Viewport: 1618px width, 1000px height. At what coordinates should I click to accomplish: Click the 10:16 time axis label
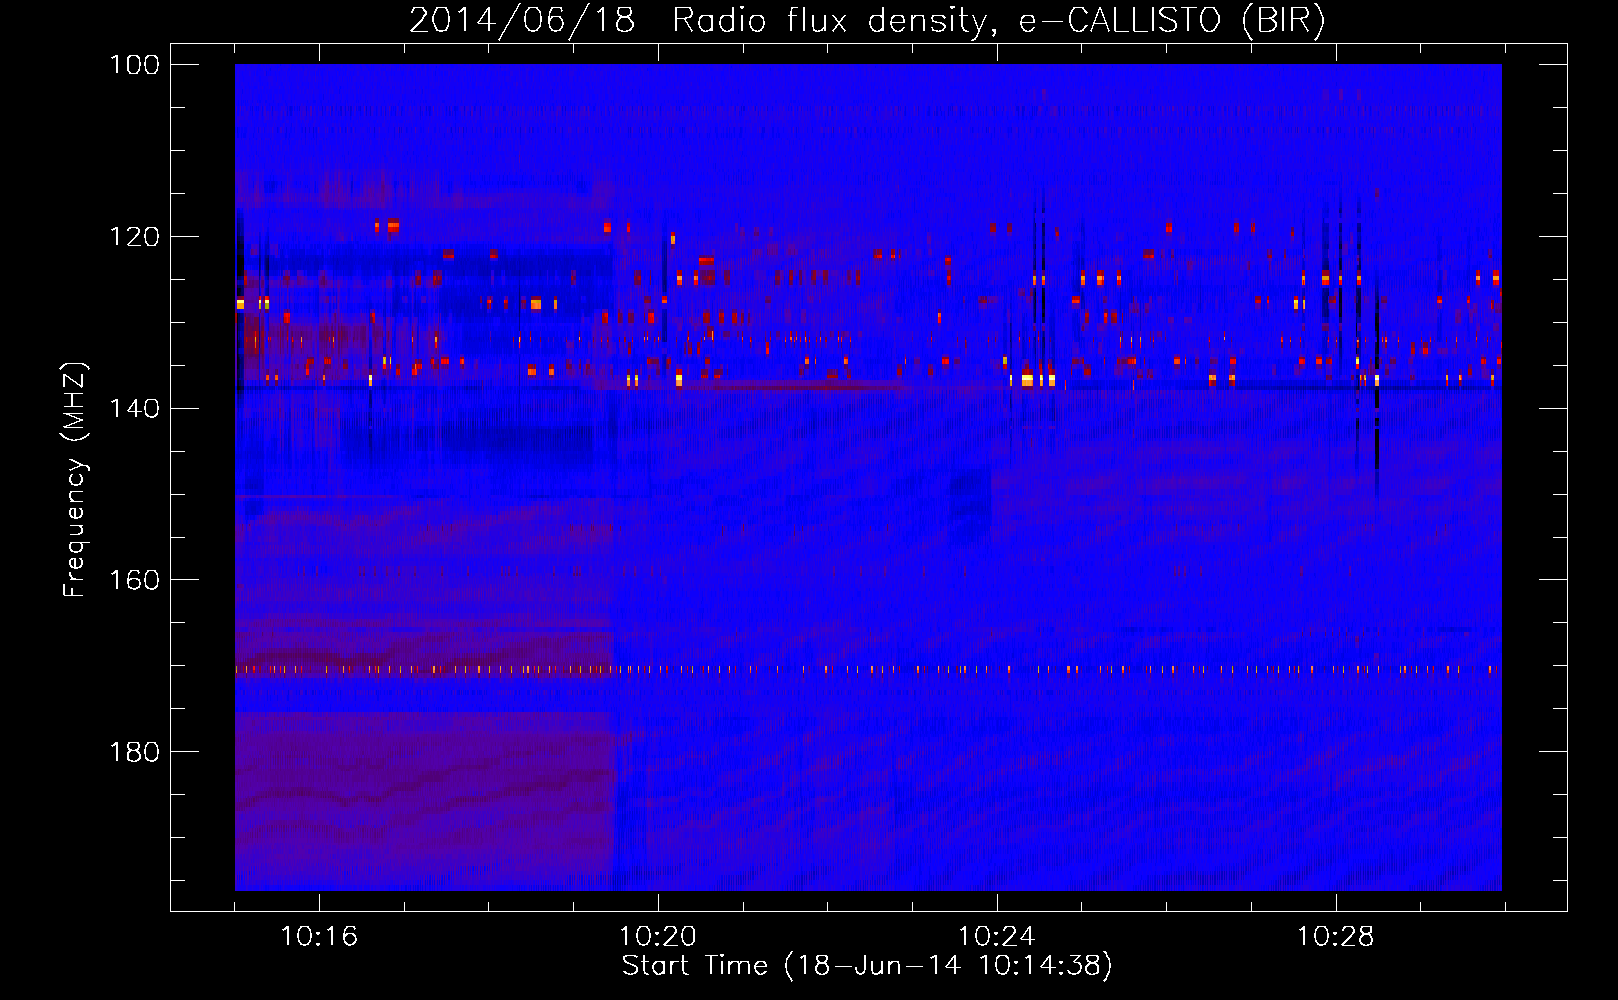(x=319, y=937)
